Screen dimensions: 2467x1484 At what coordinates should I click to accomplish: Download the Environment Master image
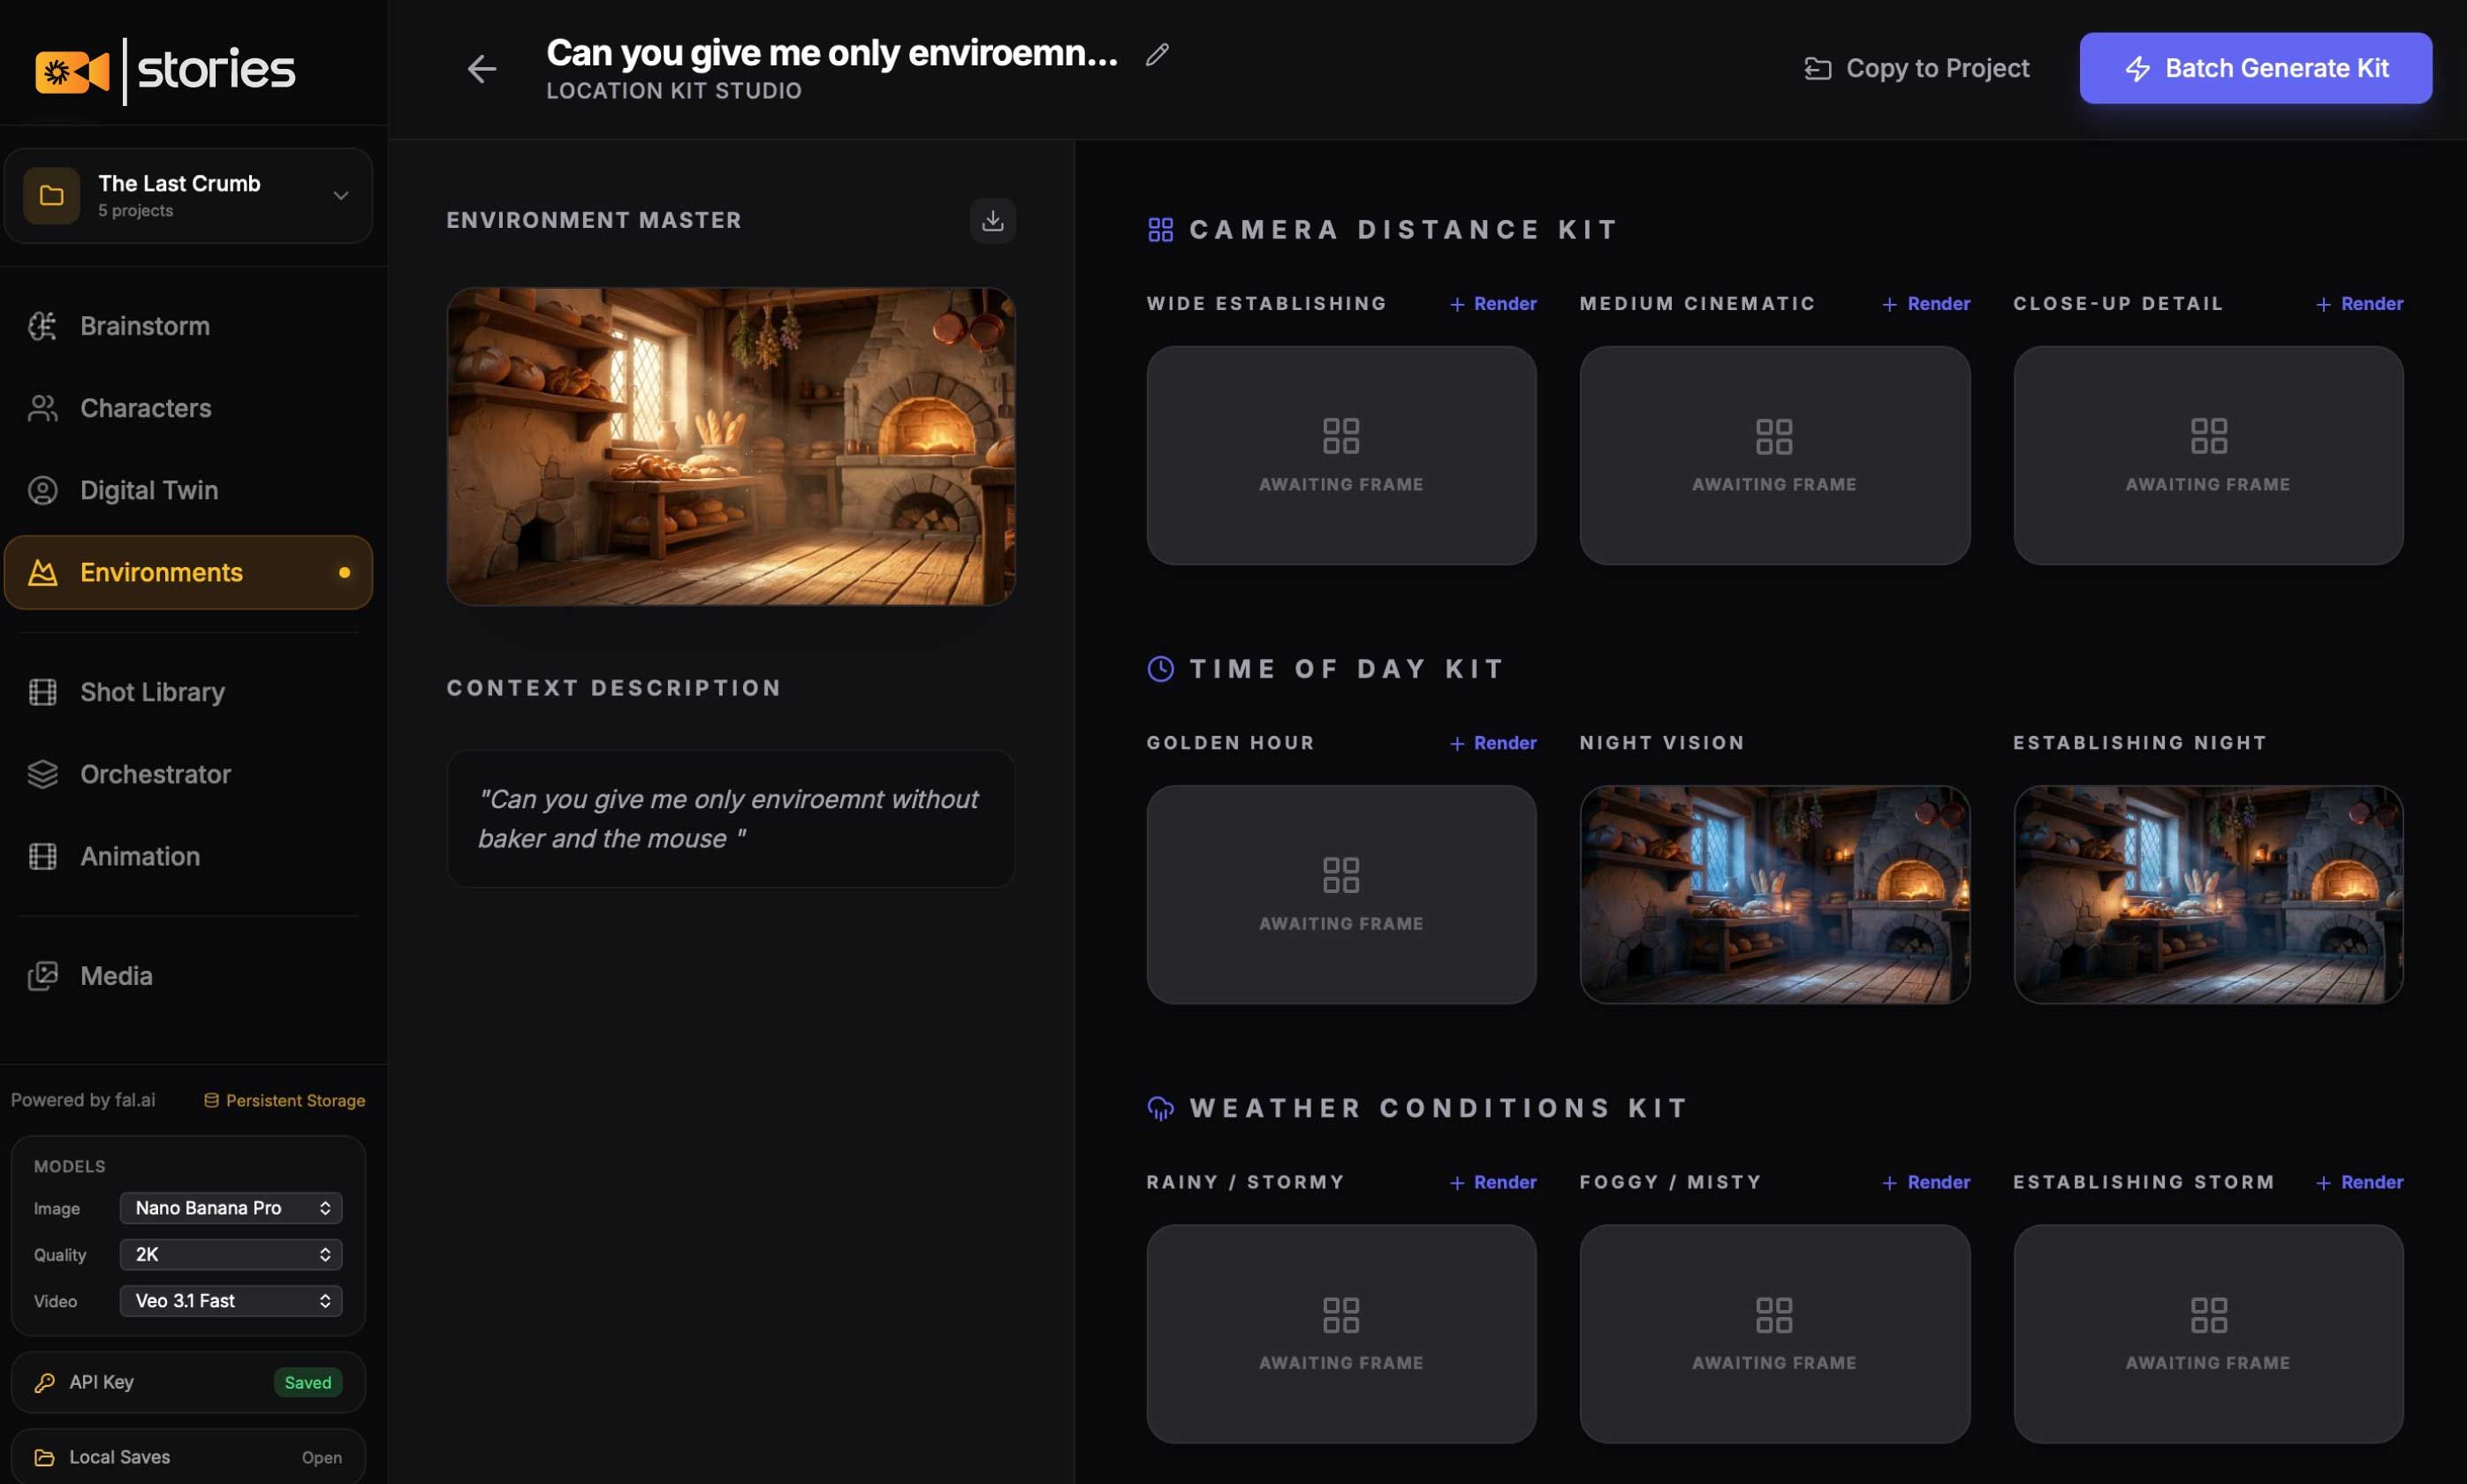pyautogui.click(x=992, y=220)
